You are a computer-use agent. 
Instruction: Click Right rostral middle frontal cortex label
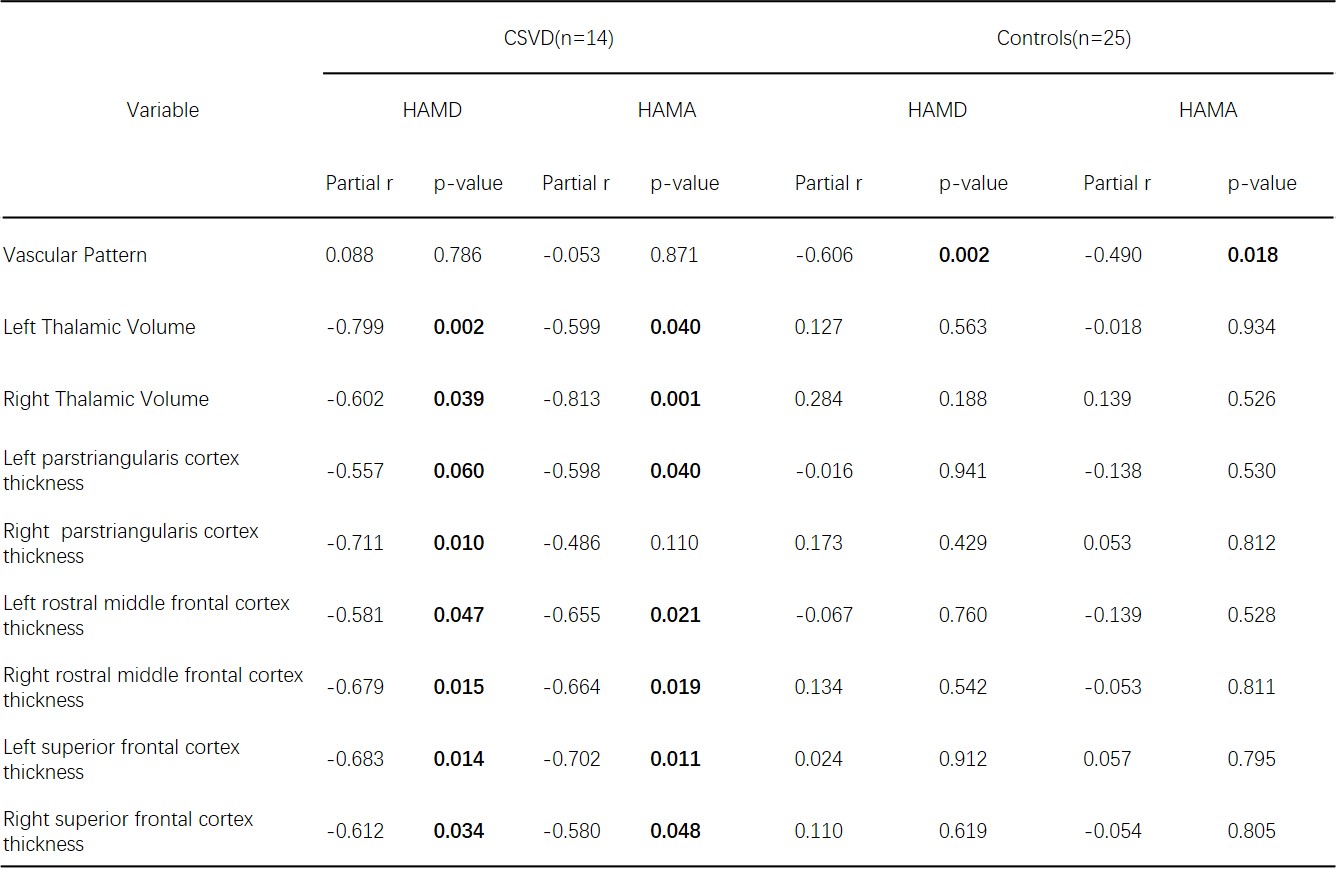(152, 686)
